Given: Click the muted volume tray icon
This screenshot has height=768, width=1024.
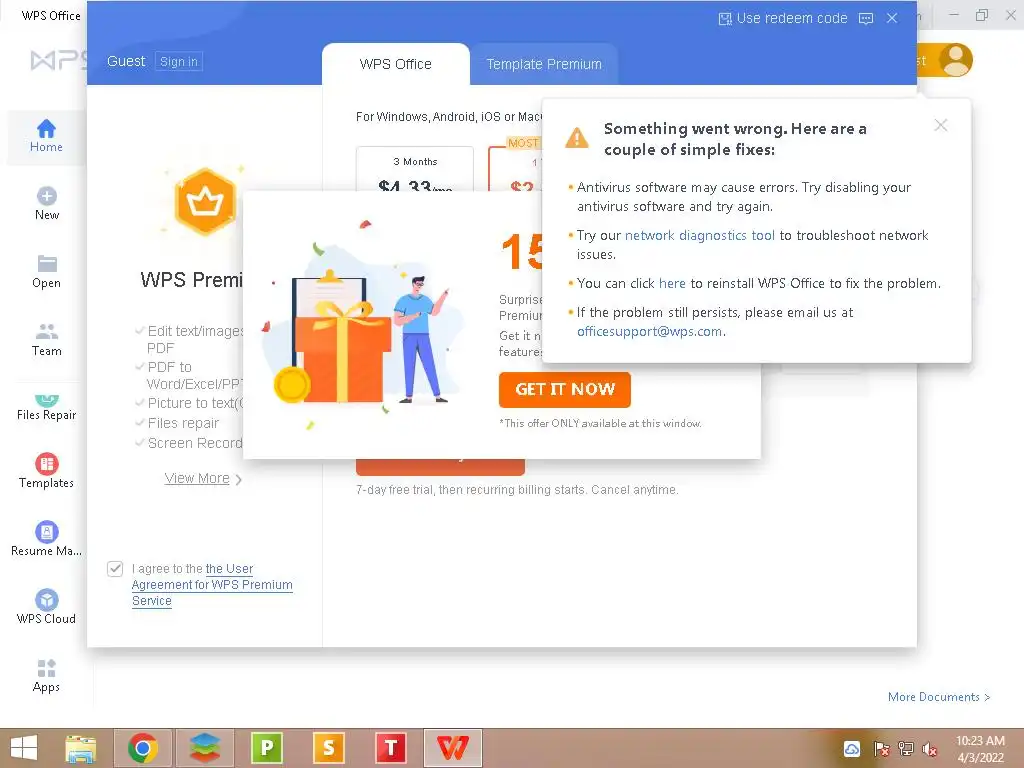Looking at the screenshot, I should pyautogui.click(x=930, y=749).
